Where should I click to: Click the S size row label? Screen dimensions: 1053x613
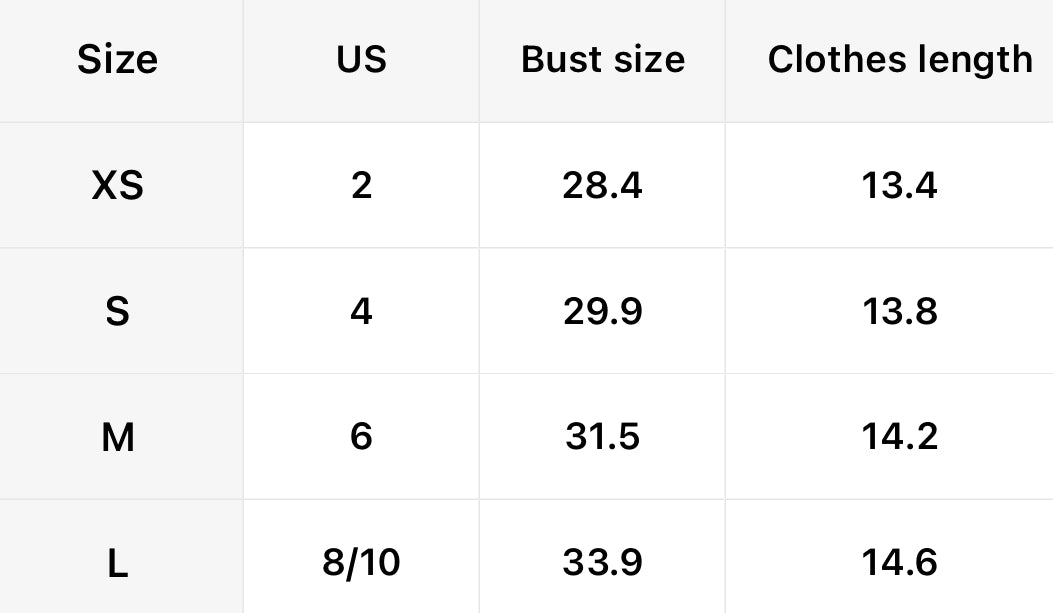click(x=118, y=312)
